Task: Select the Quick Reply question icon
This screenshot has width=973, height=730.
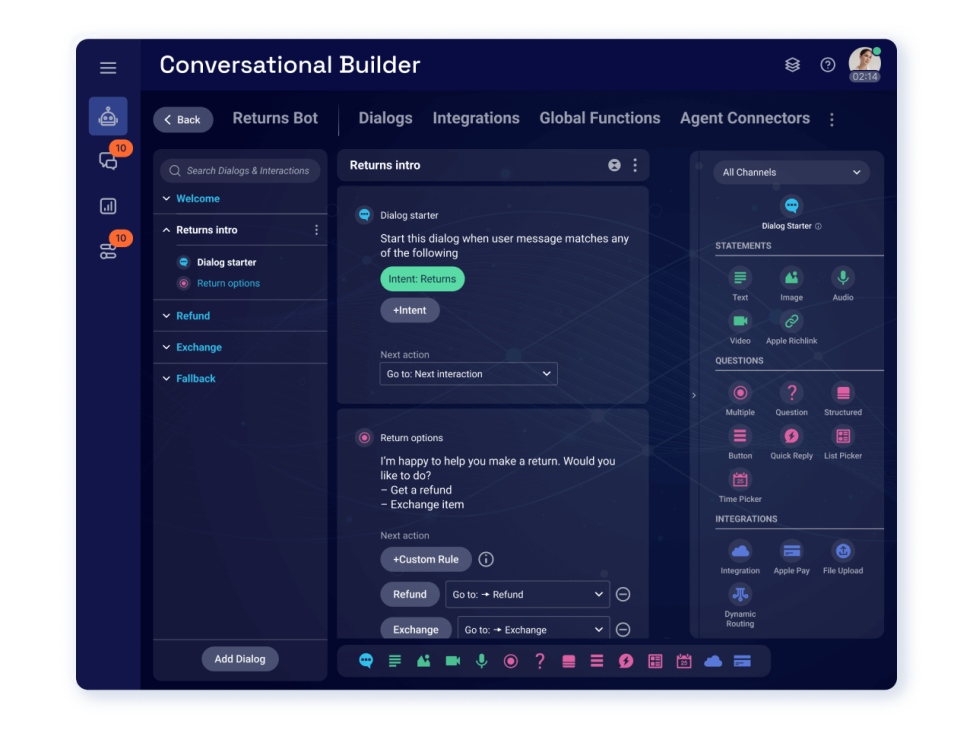Action: [791, 438]
